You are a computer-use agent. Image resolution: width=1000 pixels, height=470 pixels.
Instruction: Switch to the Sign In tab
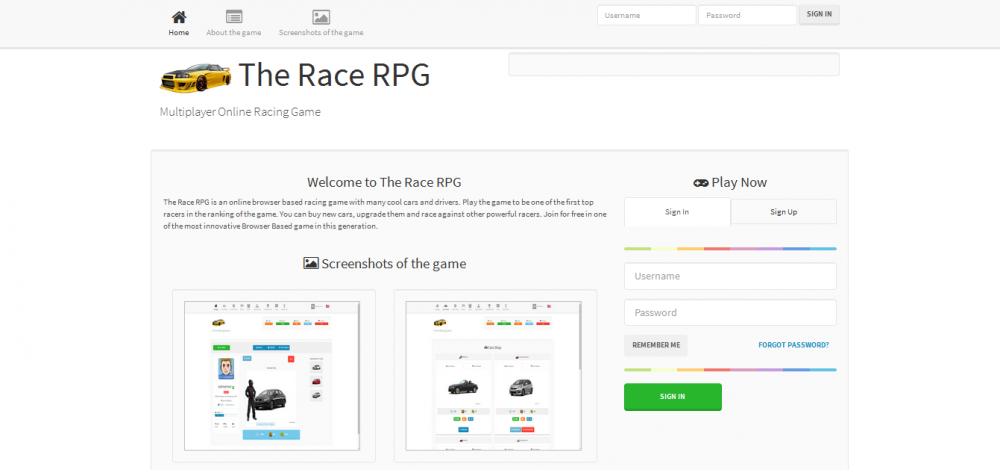point(677,212)
